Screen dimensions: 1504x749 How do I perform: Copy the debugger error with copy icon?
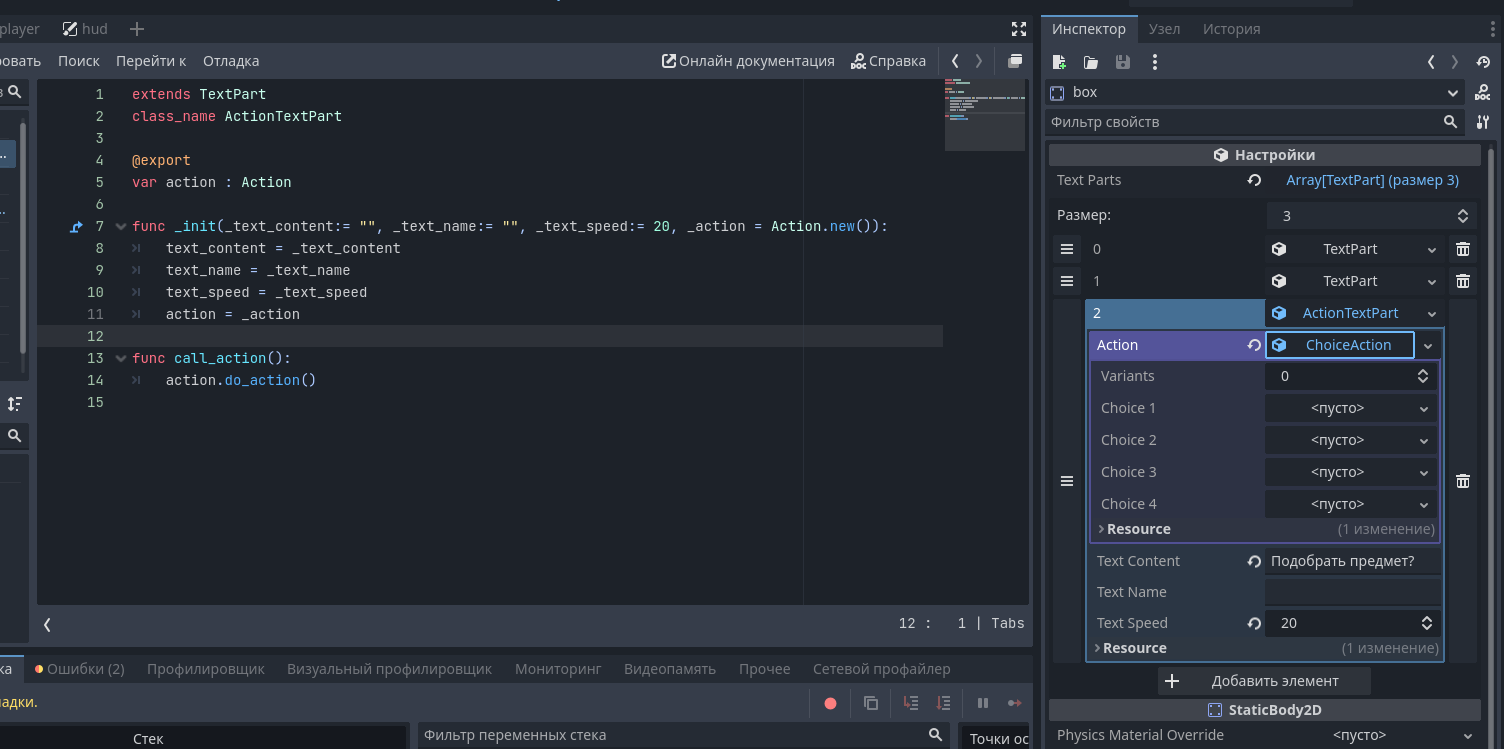point(870,703)
